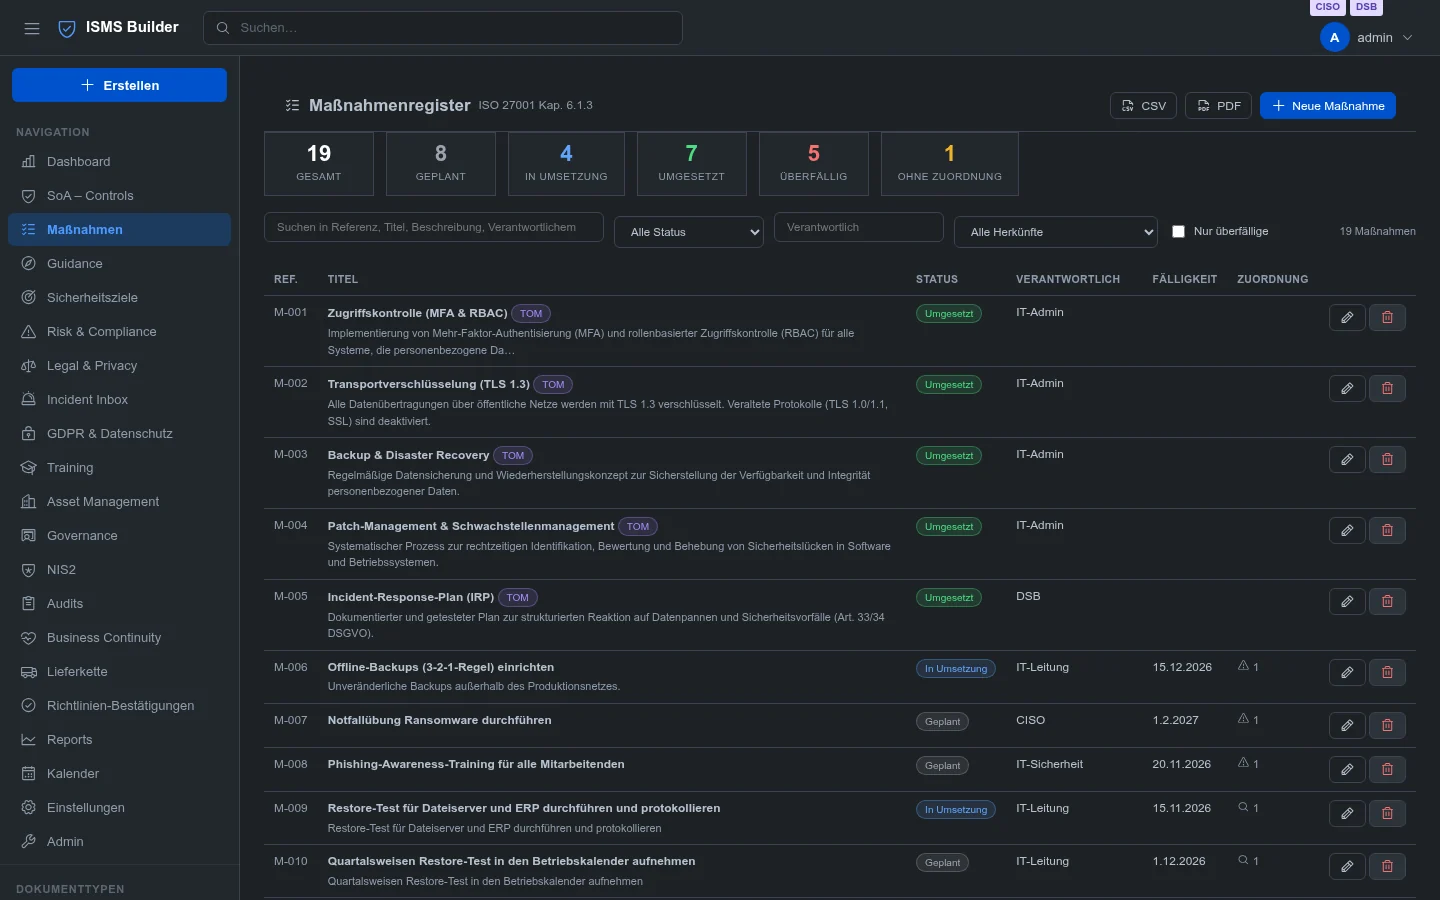Open the Asset Management page

pos(119,502)
